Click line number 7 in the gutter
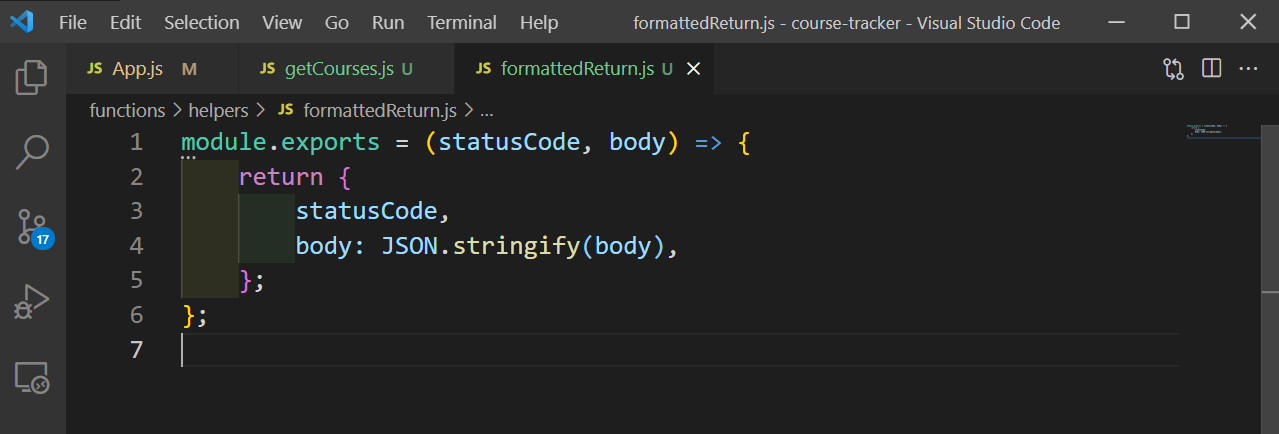Image resolution: width=1279 pixels, height=434 pixels. [x=137, y=350]
